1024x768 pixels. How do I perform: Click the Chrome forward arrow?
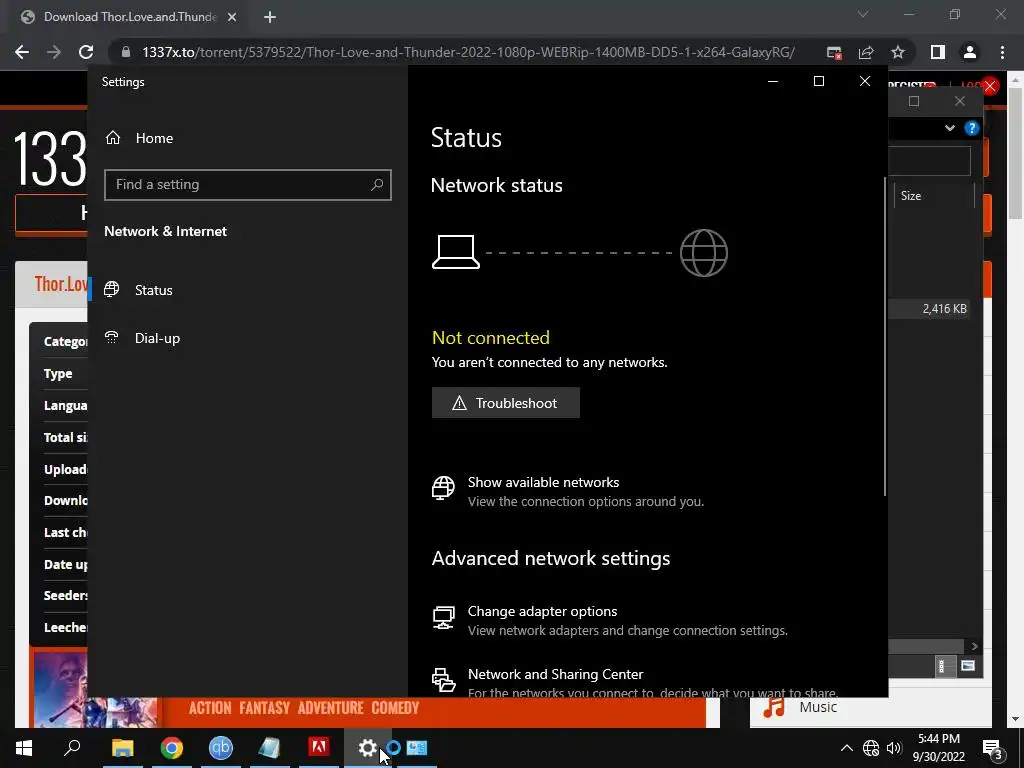(54, 52)
